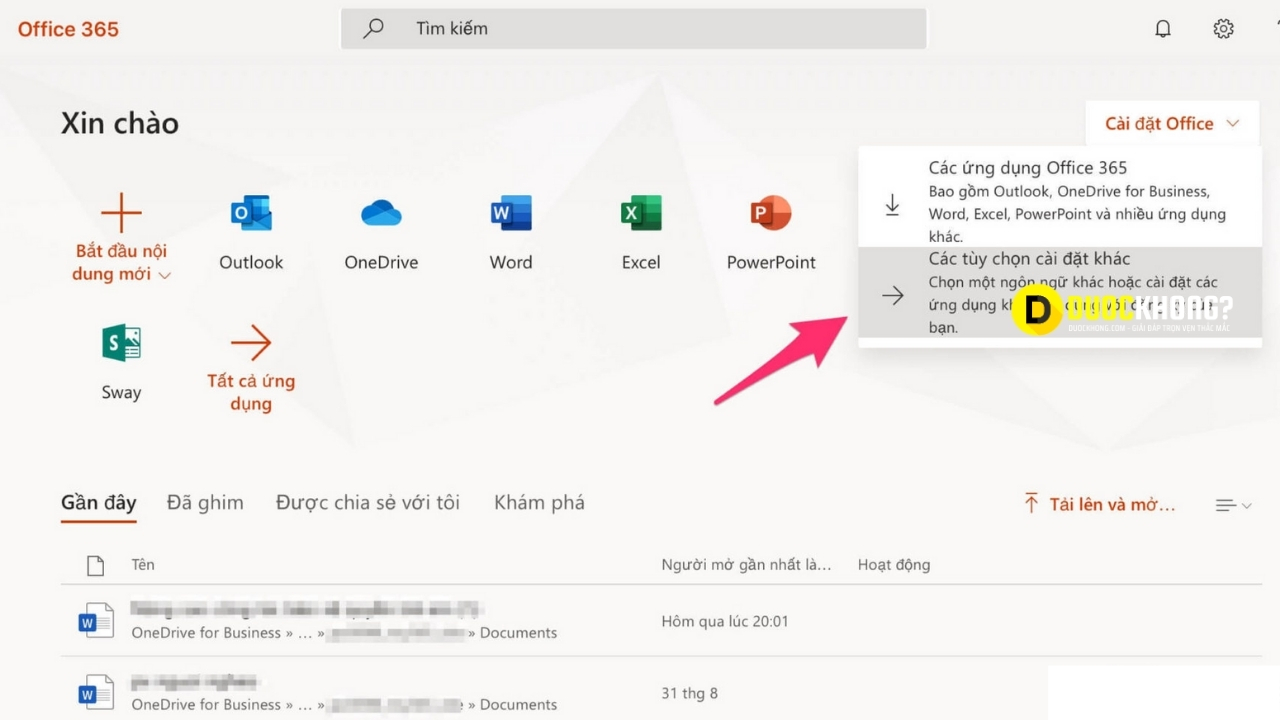1280x720 pixels.
Task: Open the PowerPoint app icon
Action: coord(771,213)
